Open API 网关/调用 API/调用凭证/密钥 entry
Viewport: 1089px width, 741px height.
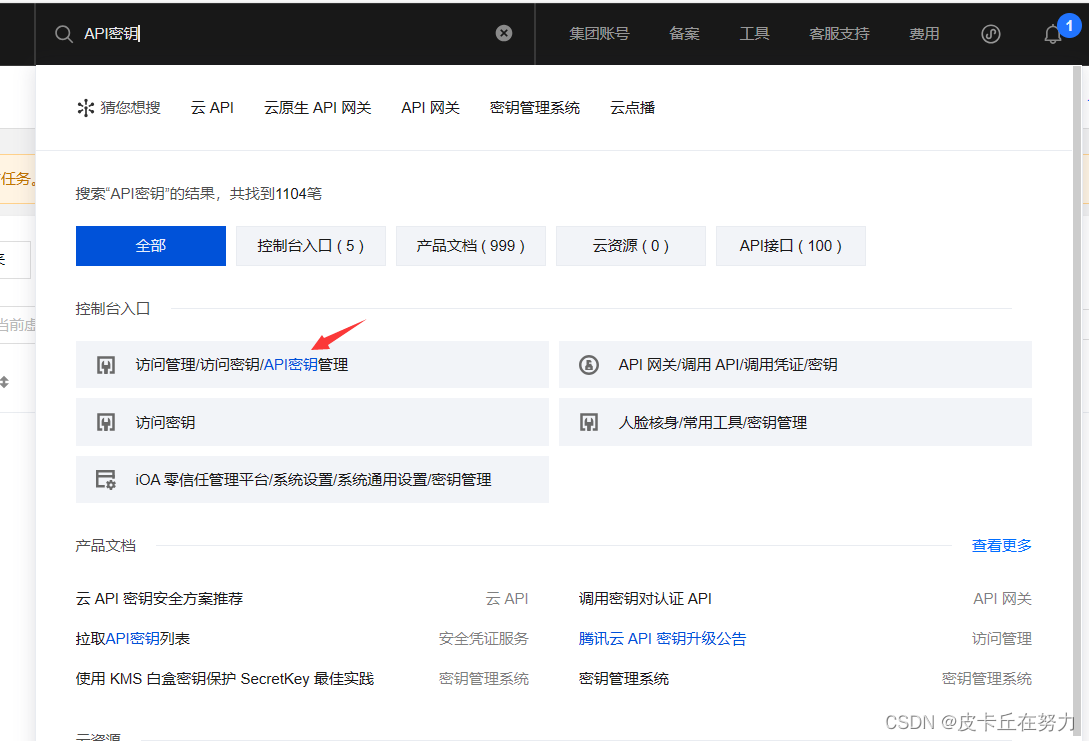coord(795,365)
